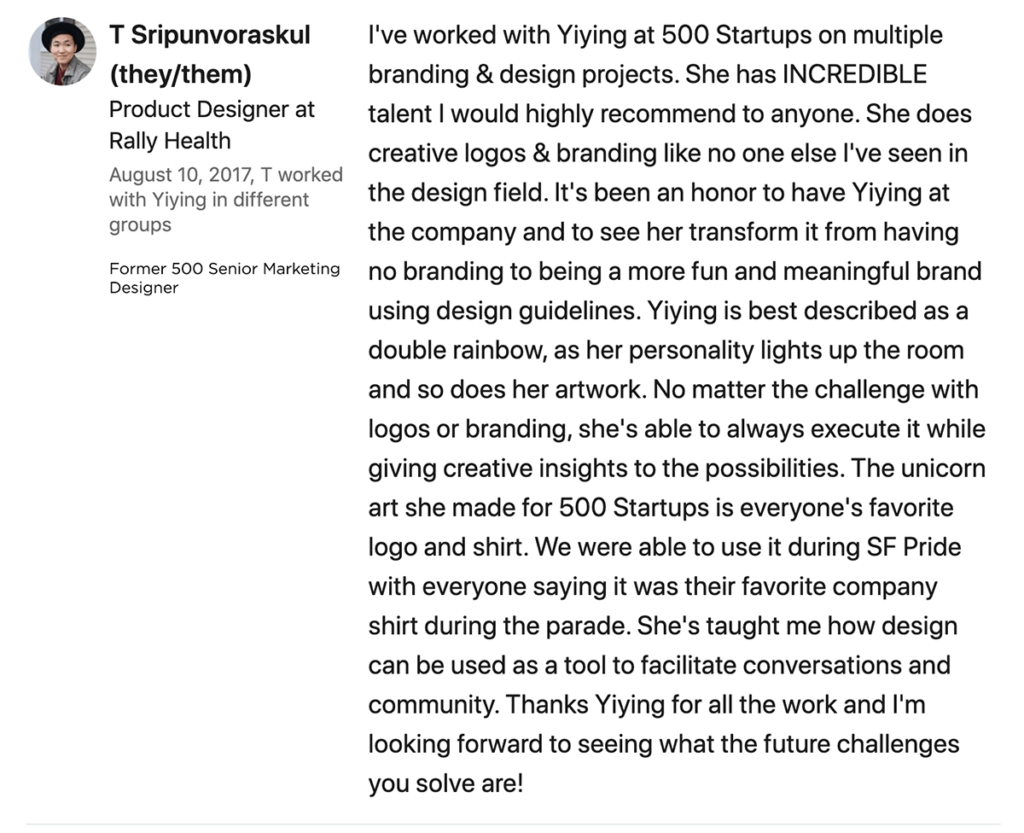Click the word 'groups' under the date
This screenshot has height=833, width=1024.
[x=140, y=225]
